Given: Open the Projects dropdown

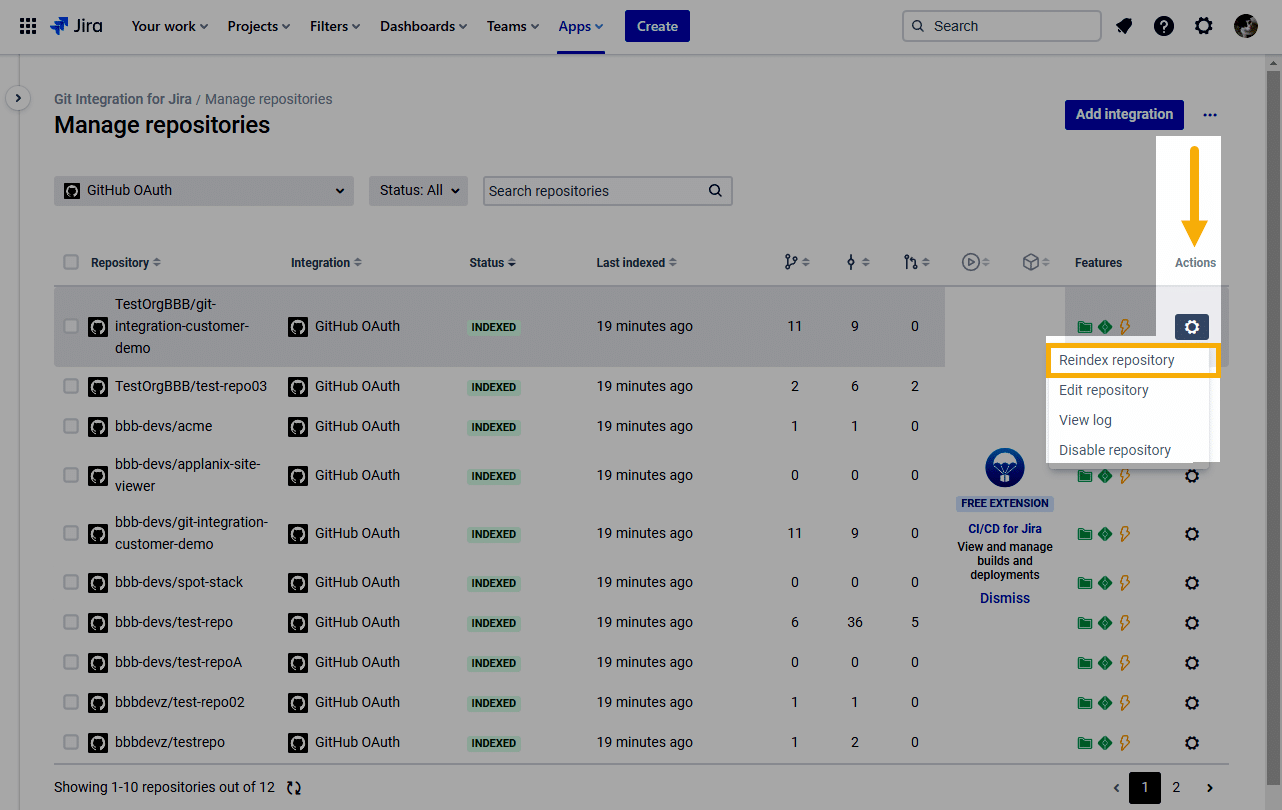Looking at the screenshot, I should [x=259, y=26].
